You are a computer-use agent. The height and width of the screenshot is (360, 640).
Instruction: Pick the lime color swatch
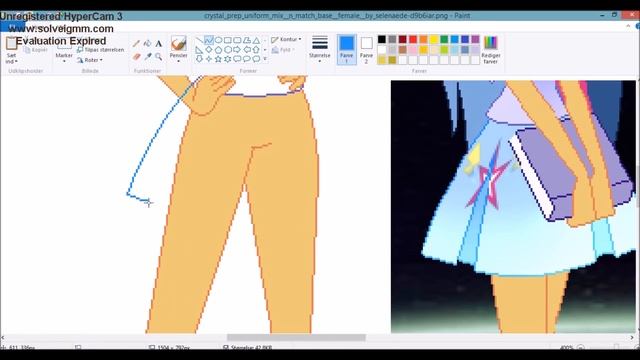(444, 50)
